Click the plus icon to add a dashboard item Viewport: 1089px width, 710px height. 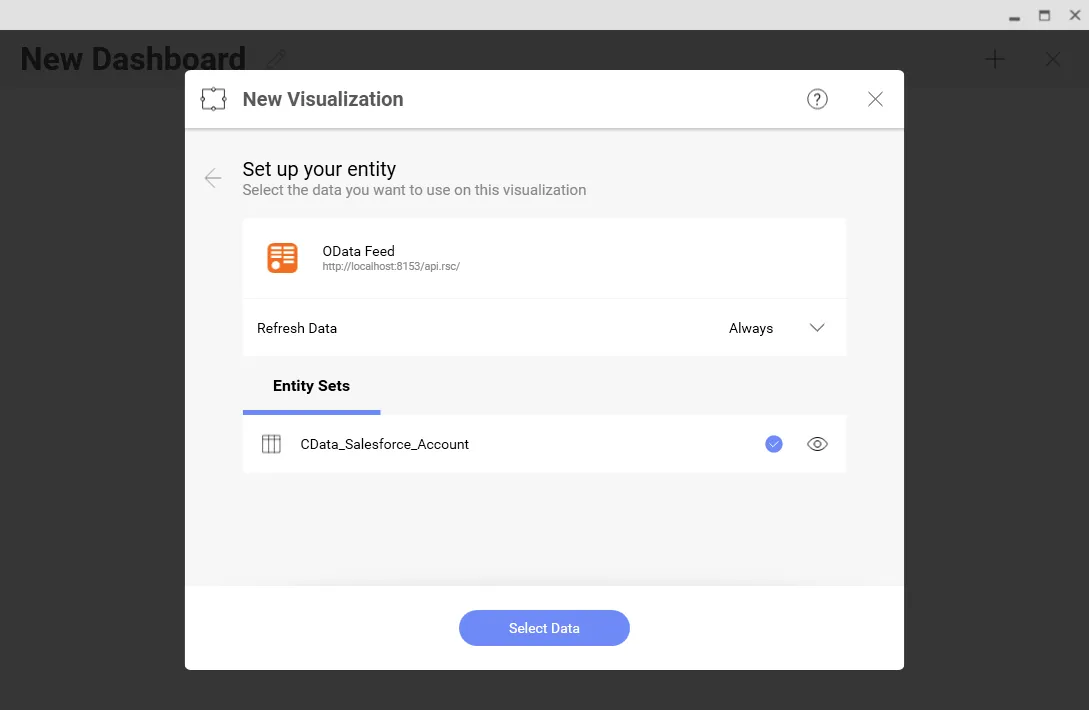coord(995,59)
